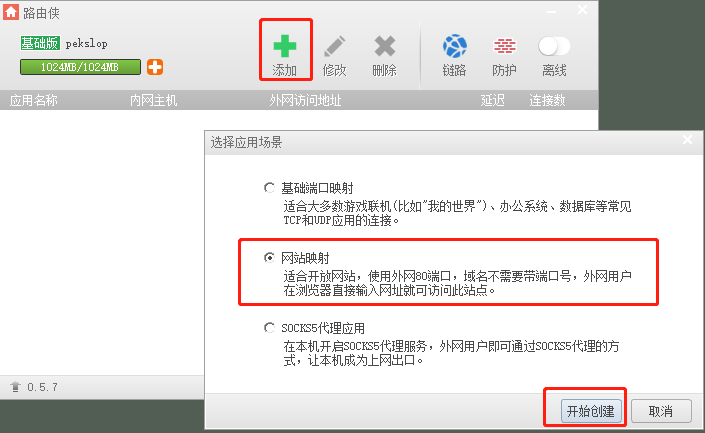
Task: Click the 1024MB traffic progress bar
Action: click(80, 67)
